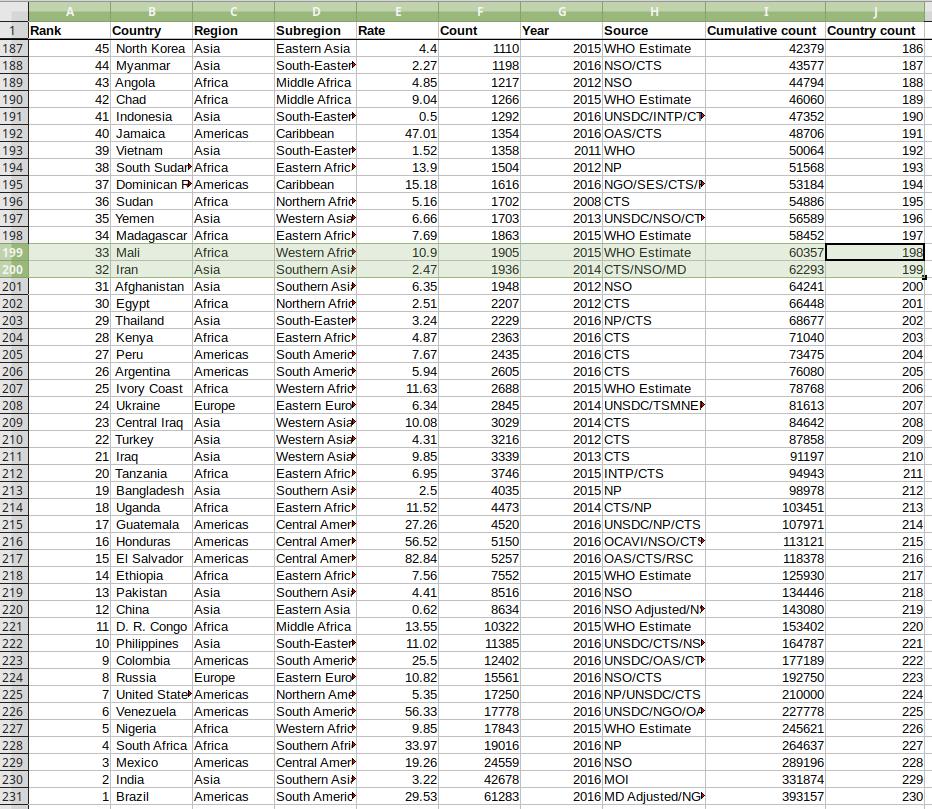Click count 17250 for United States

pos(480,694)
